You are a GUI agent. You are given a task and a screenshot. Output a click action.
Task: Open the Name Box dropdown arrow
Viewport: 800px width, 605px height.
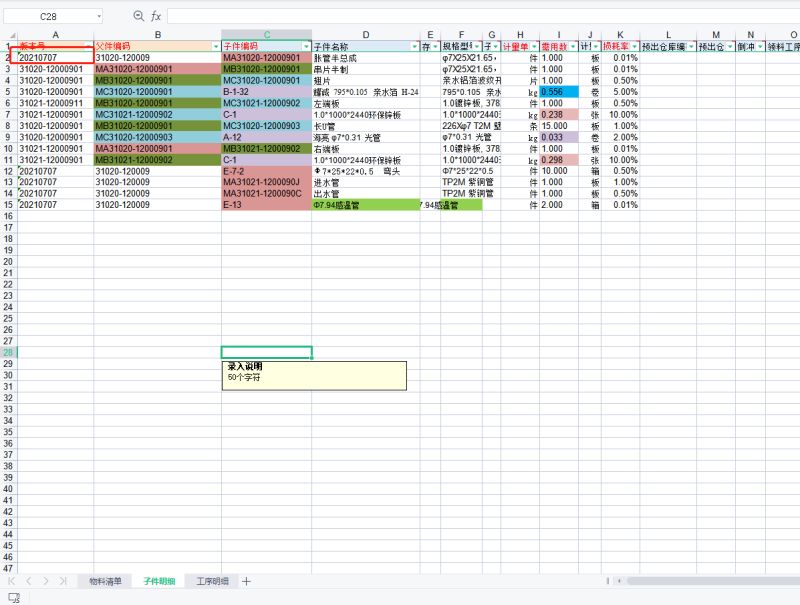coord(98,16)
